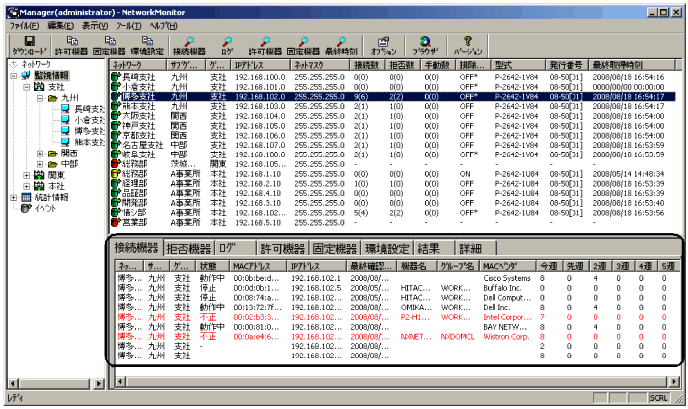Viewport: 688px width, 409px height.
Task: Open オプション from the toolbar
Action: tap(383, 43)
